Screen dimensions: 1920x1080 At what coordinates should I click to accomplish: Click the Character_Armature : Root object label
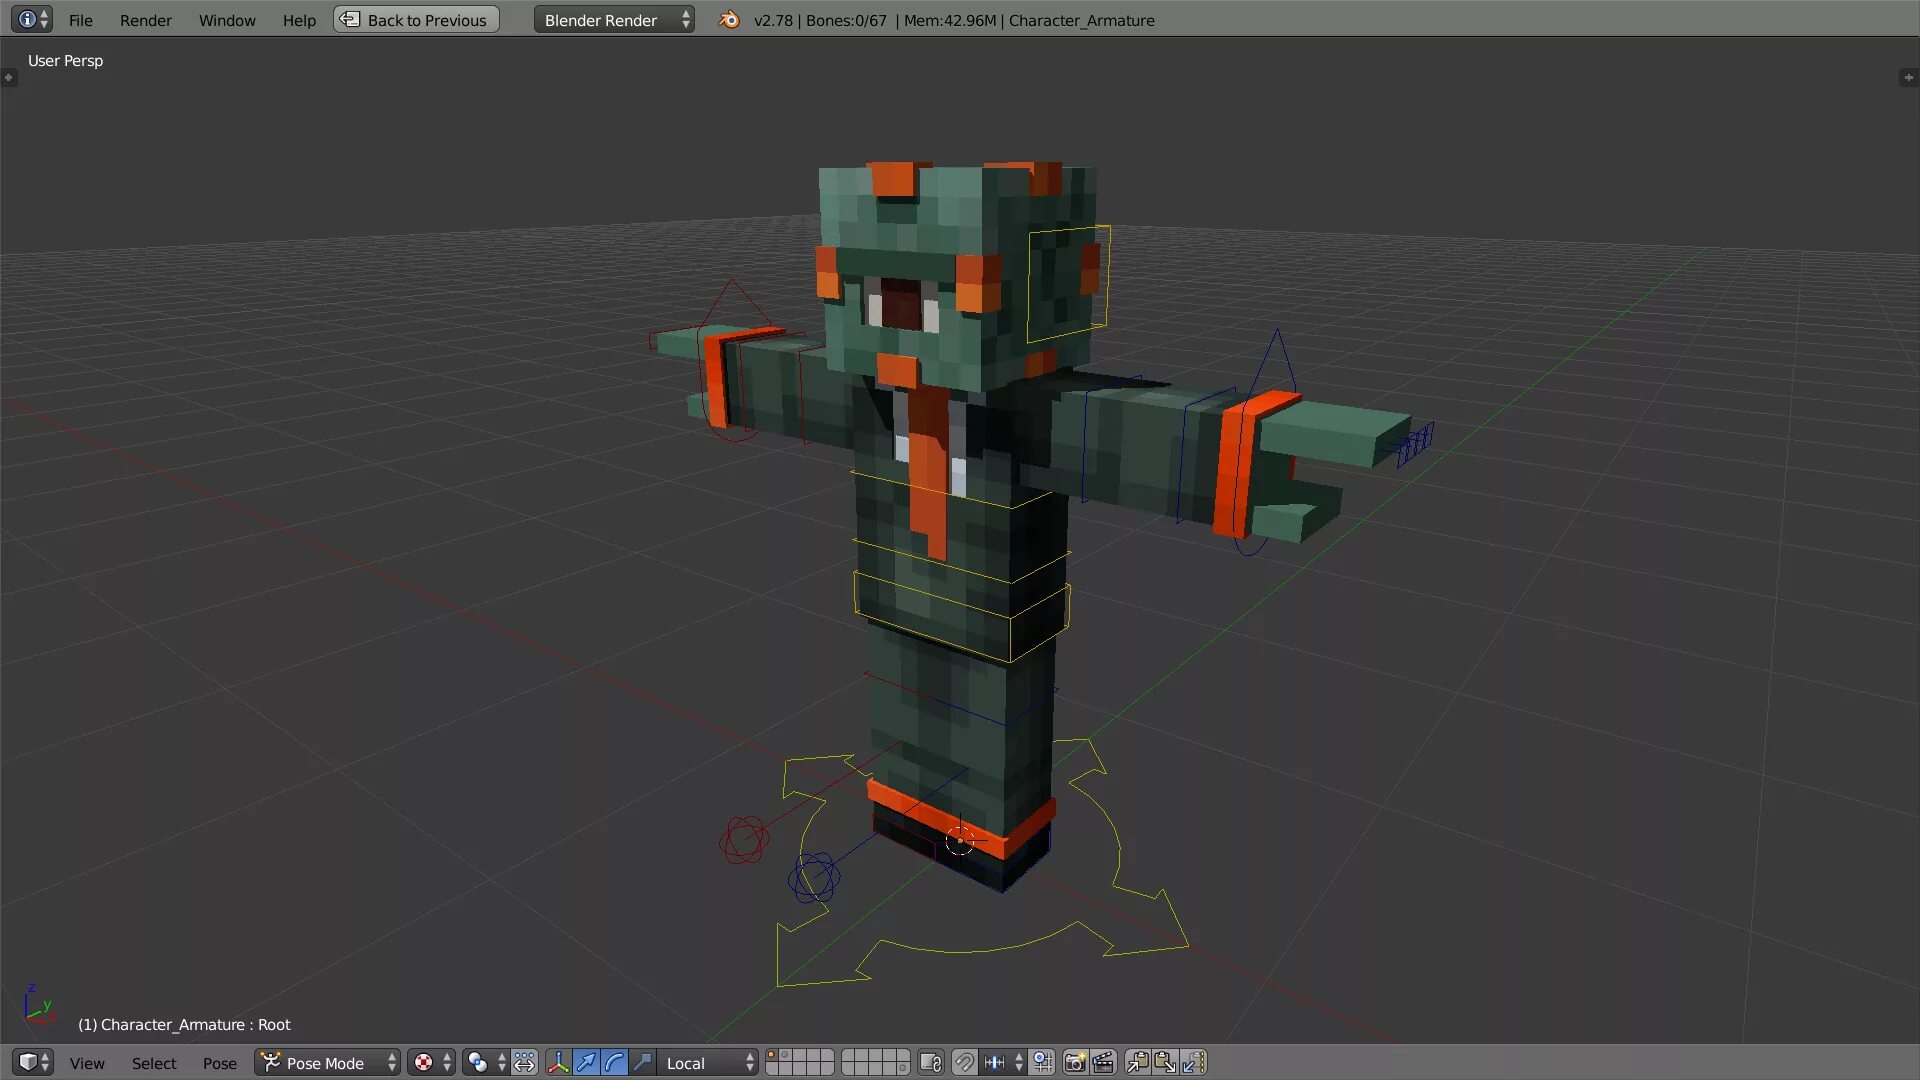point(184,1025)
